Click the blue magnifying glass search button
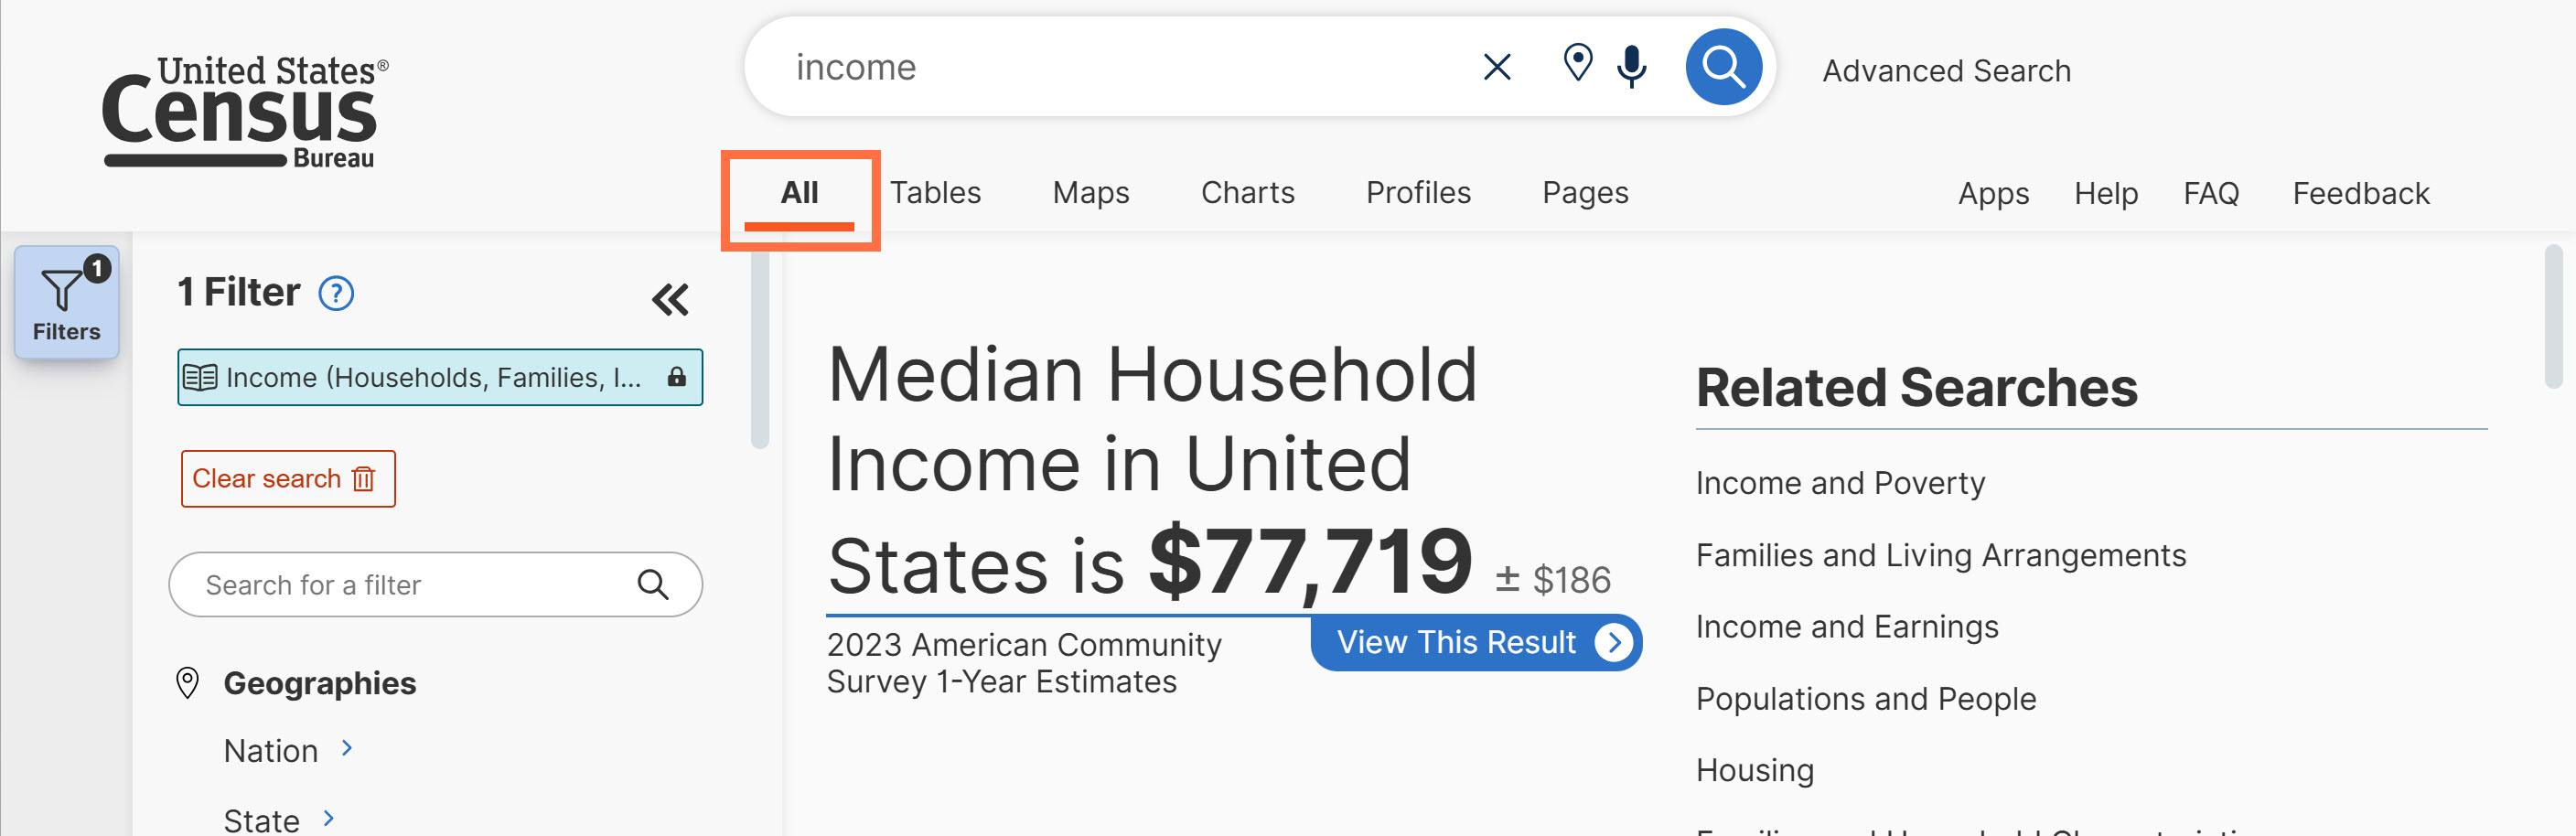The height and width of the screenshot is (836, 2576). point(1723,67)
